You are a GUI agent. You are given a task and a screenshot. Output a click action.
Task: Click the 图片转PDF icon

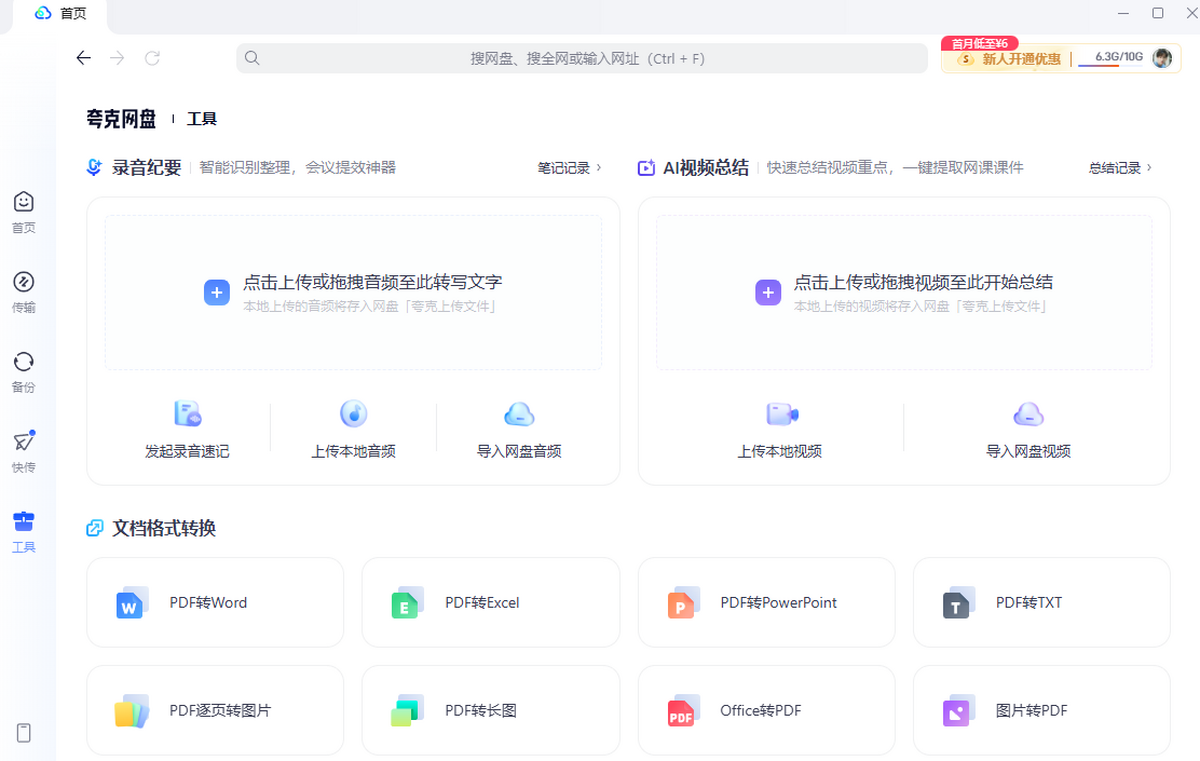958,711
